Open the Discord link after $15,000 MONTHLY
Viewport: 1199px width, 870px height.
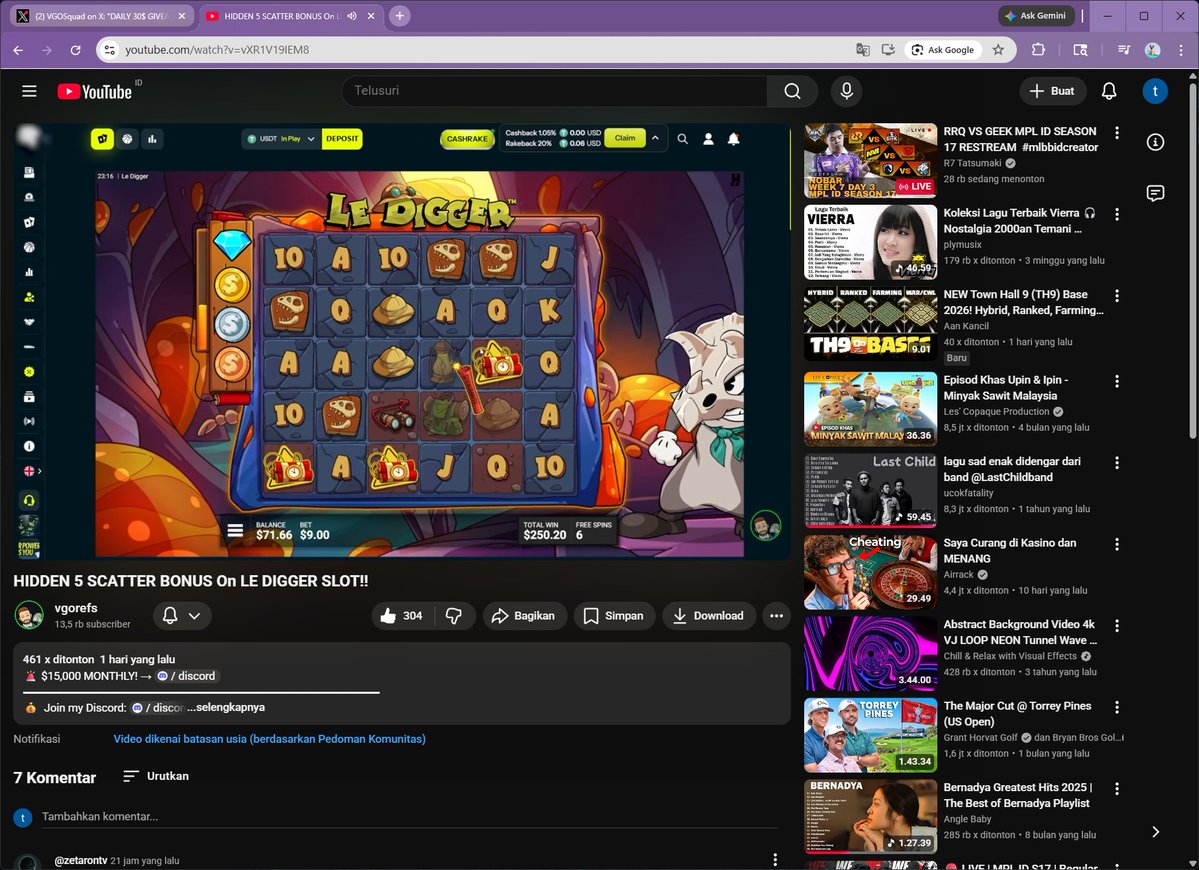click(186, 676)
